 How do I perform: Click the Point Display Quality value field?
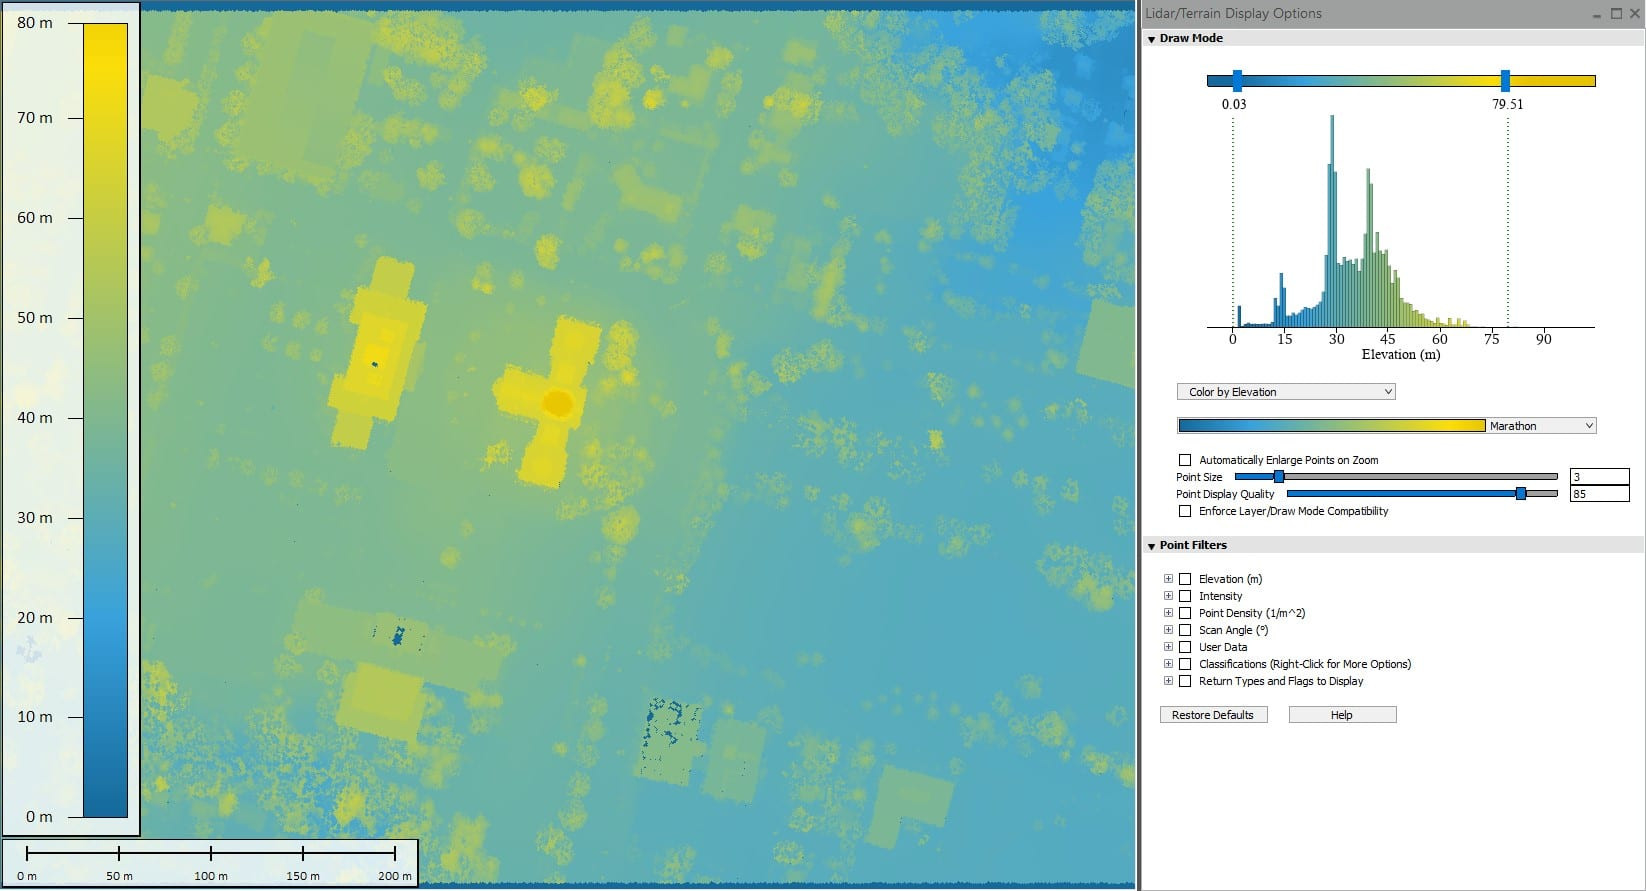click(1598, 494)
